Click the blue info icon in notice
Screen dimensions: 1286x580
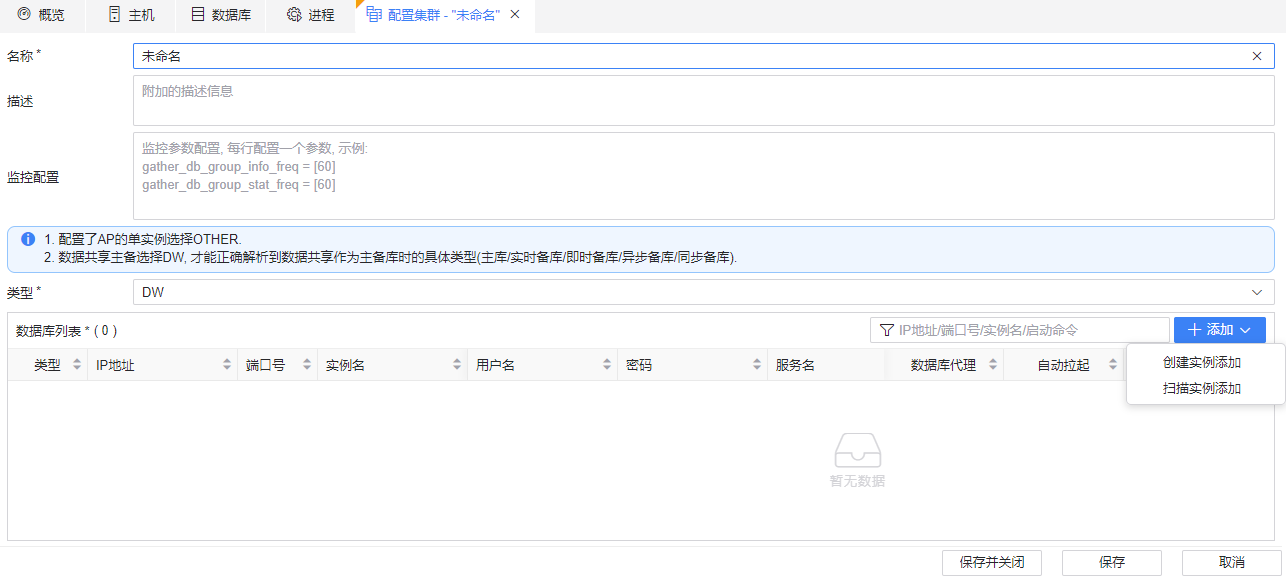(28, 239)
